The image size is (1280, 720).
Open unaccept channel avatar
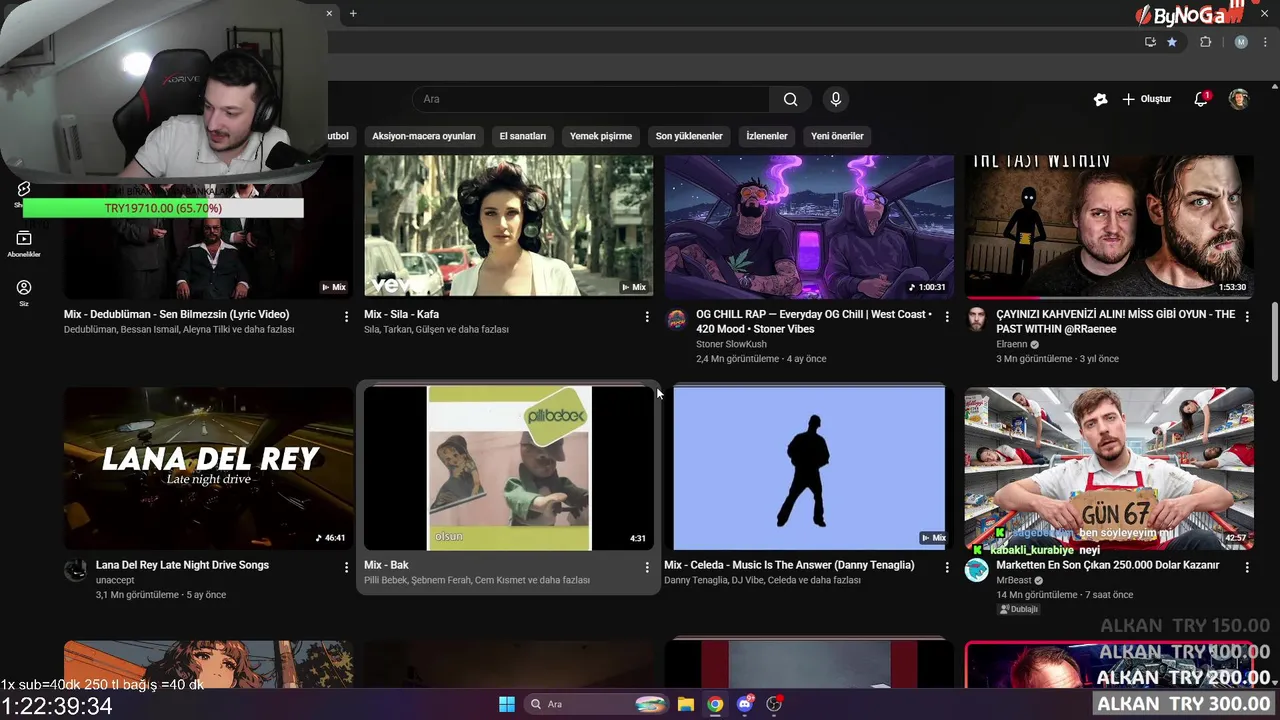pyautogui.click(x=76, y=571)
